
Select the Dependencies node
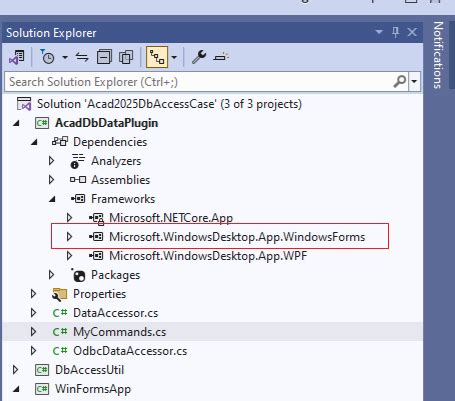coord(110,142)
